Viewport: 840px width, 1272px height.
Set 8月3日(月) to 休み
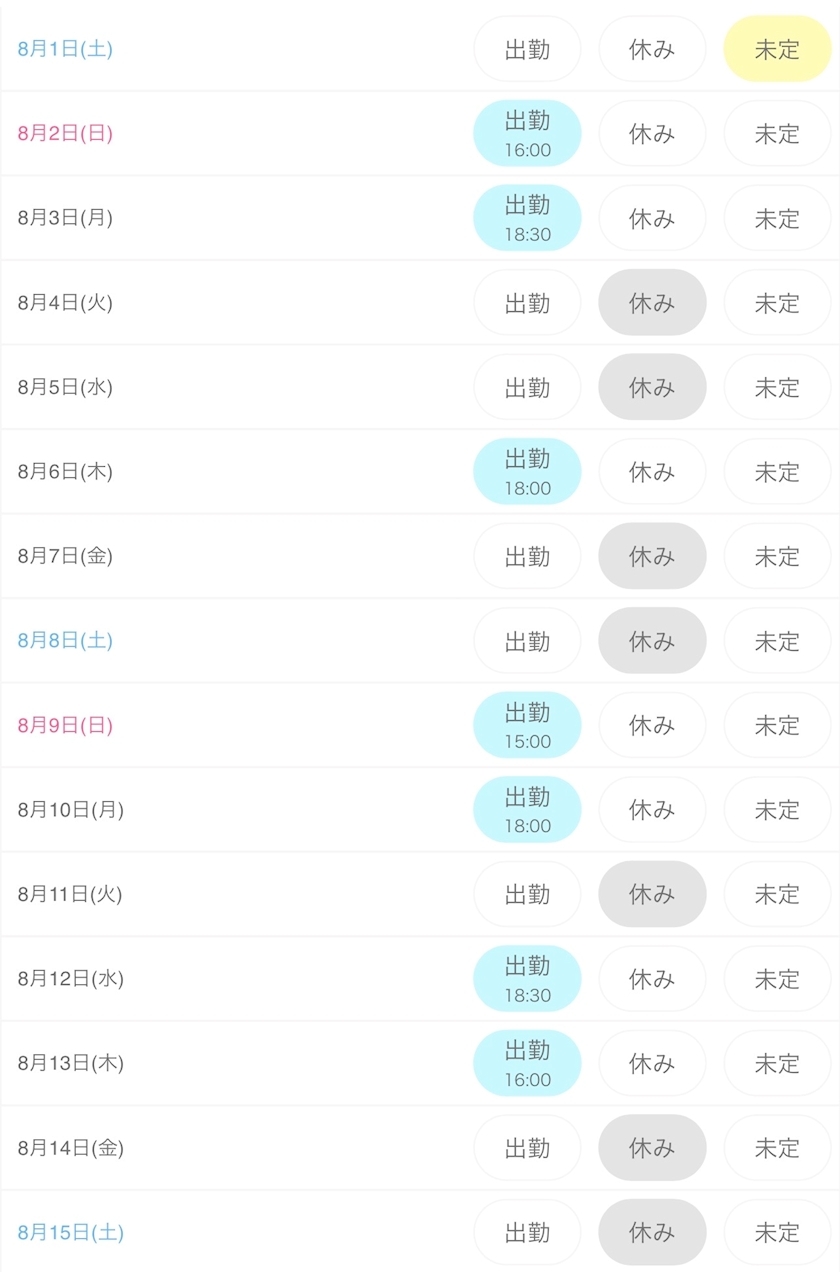(x=652, y=218)
